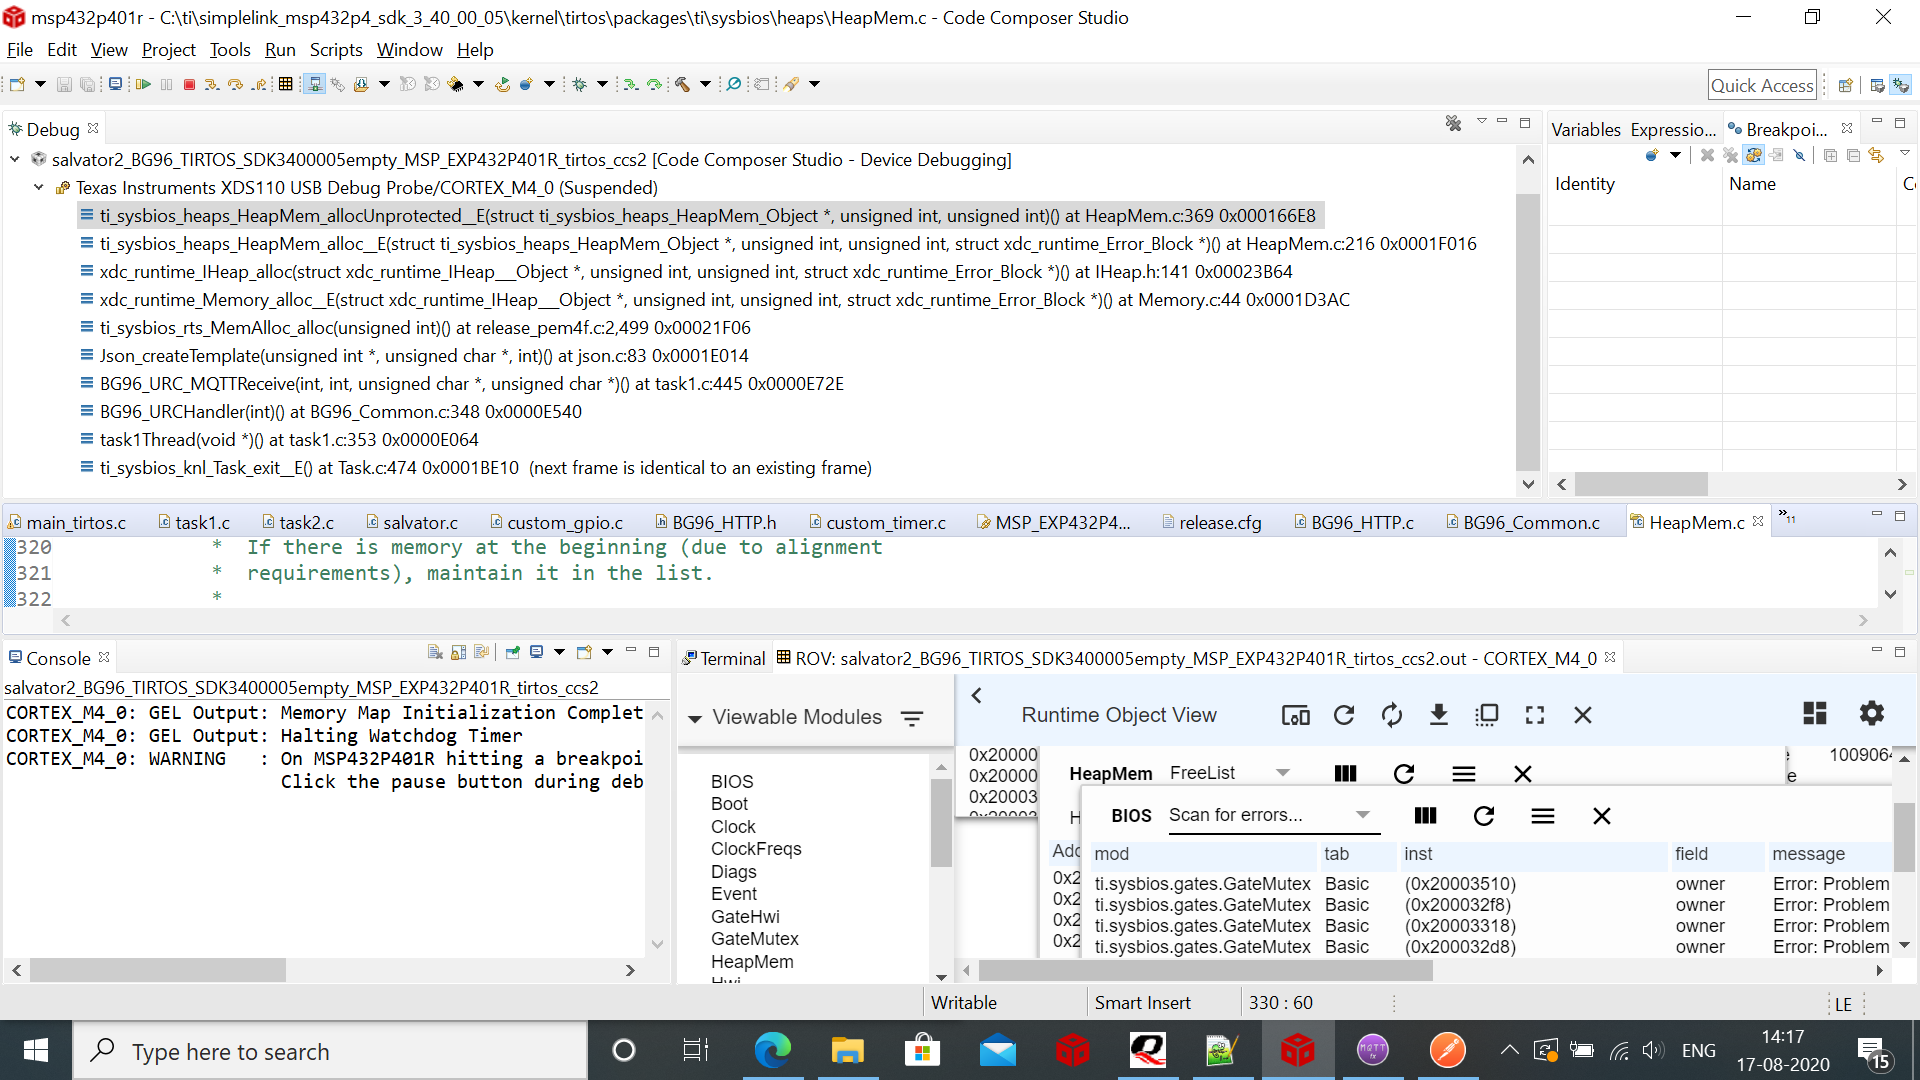Click the BIOS view column settings icon
Viewport: 1920px width, 1080px height.
(1425, 816)
